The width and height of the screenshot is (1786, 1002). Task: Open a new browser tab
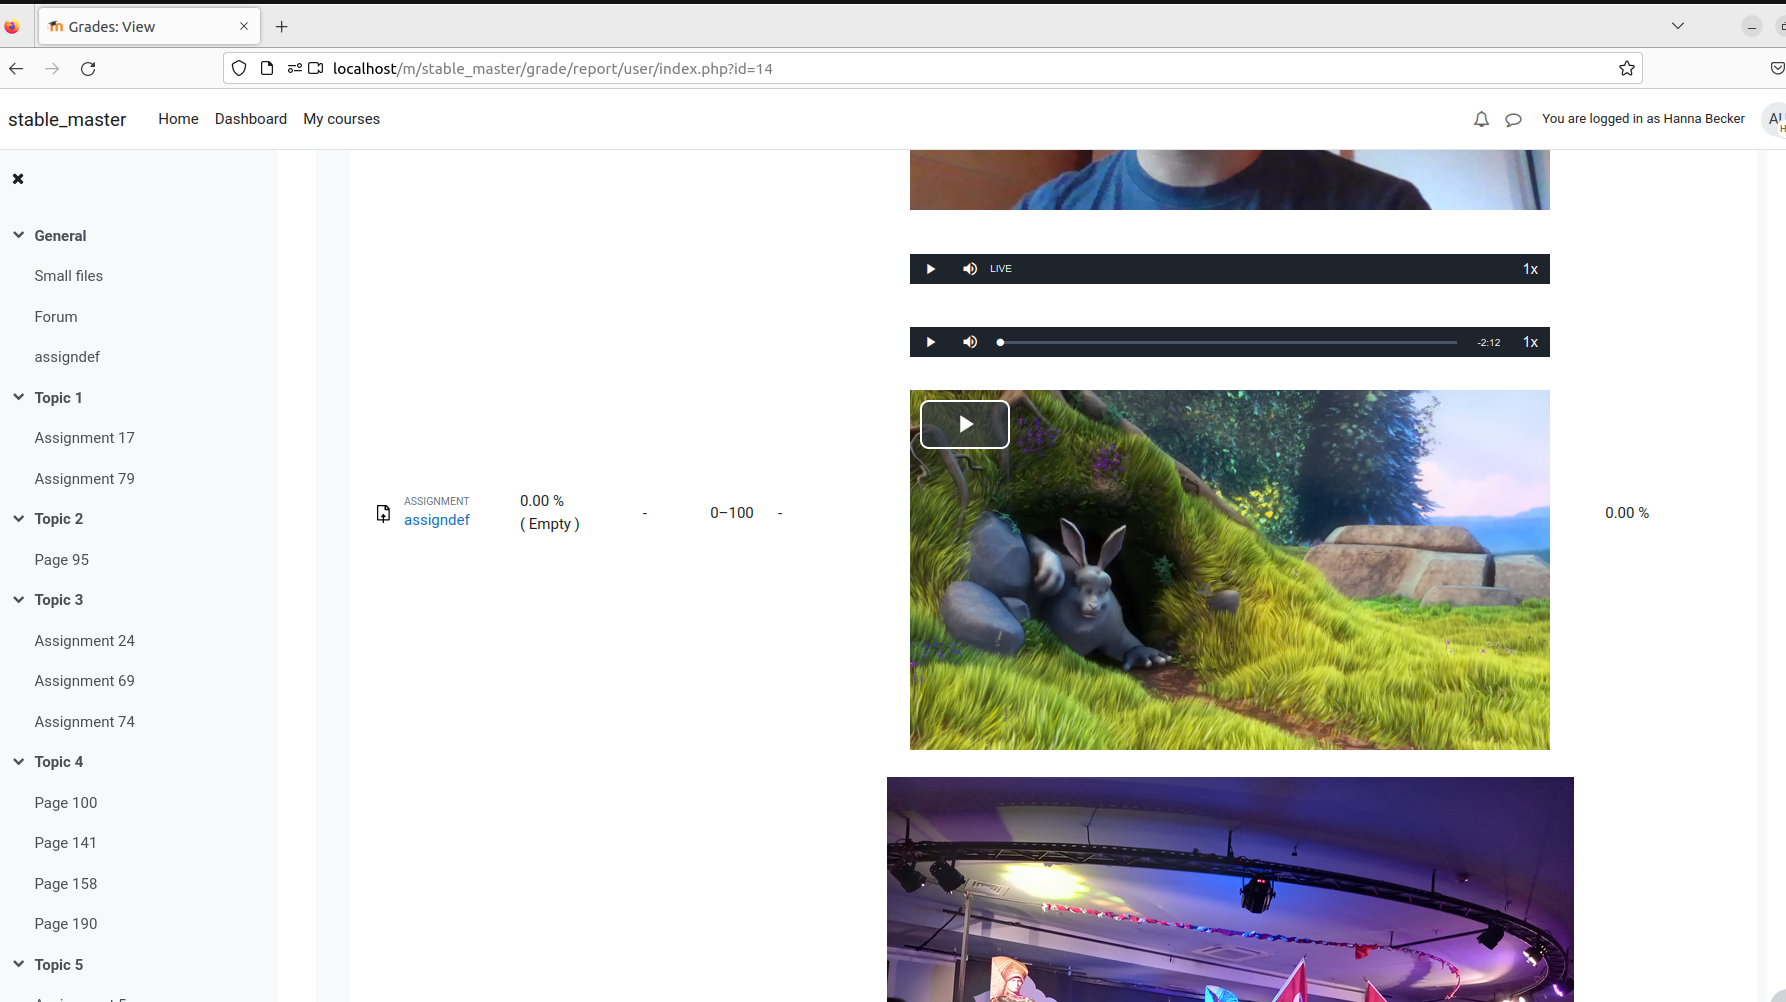(x=282, y=27)
